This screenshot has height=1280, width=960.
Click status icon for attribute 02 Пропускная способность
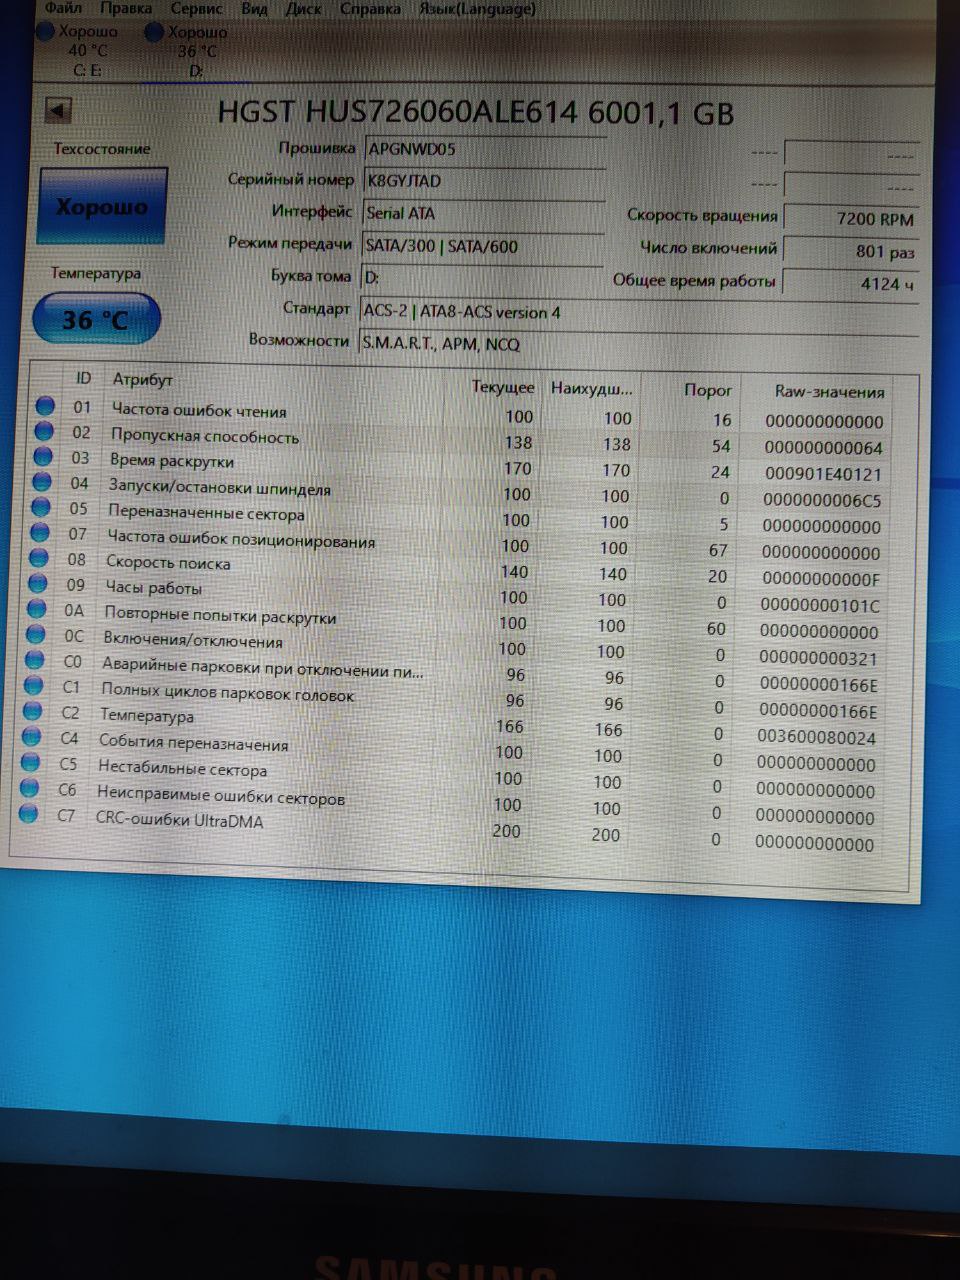point(44,431)
